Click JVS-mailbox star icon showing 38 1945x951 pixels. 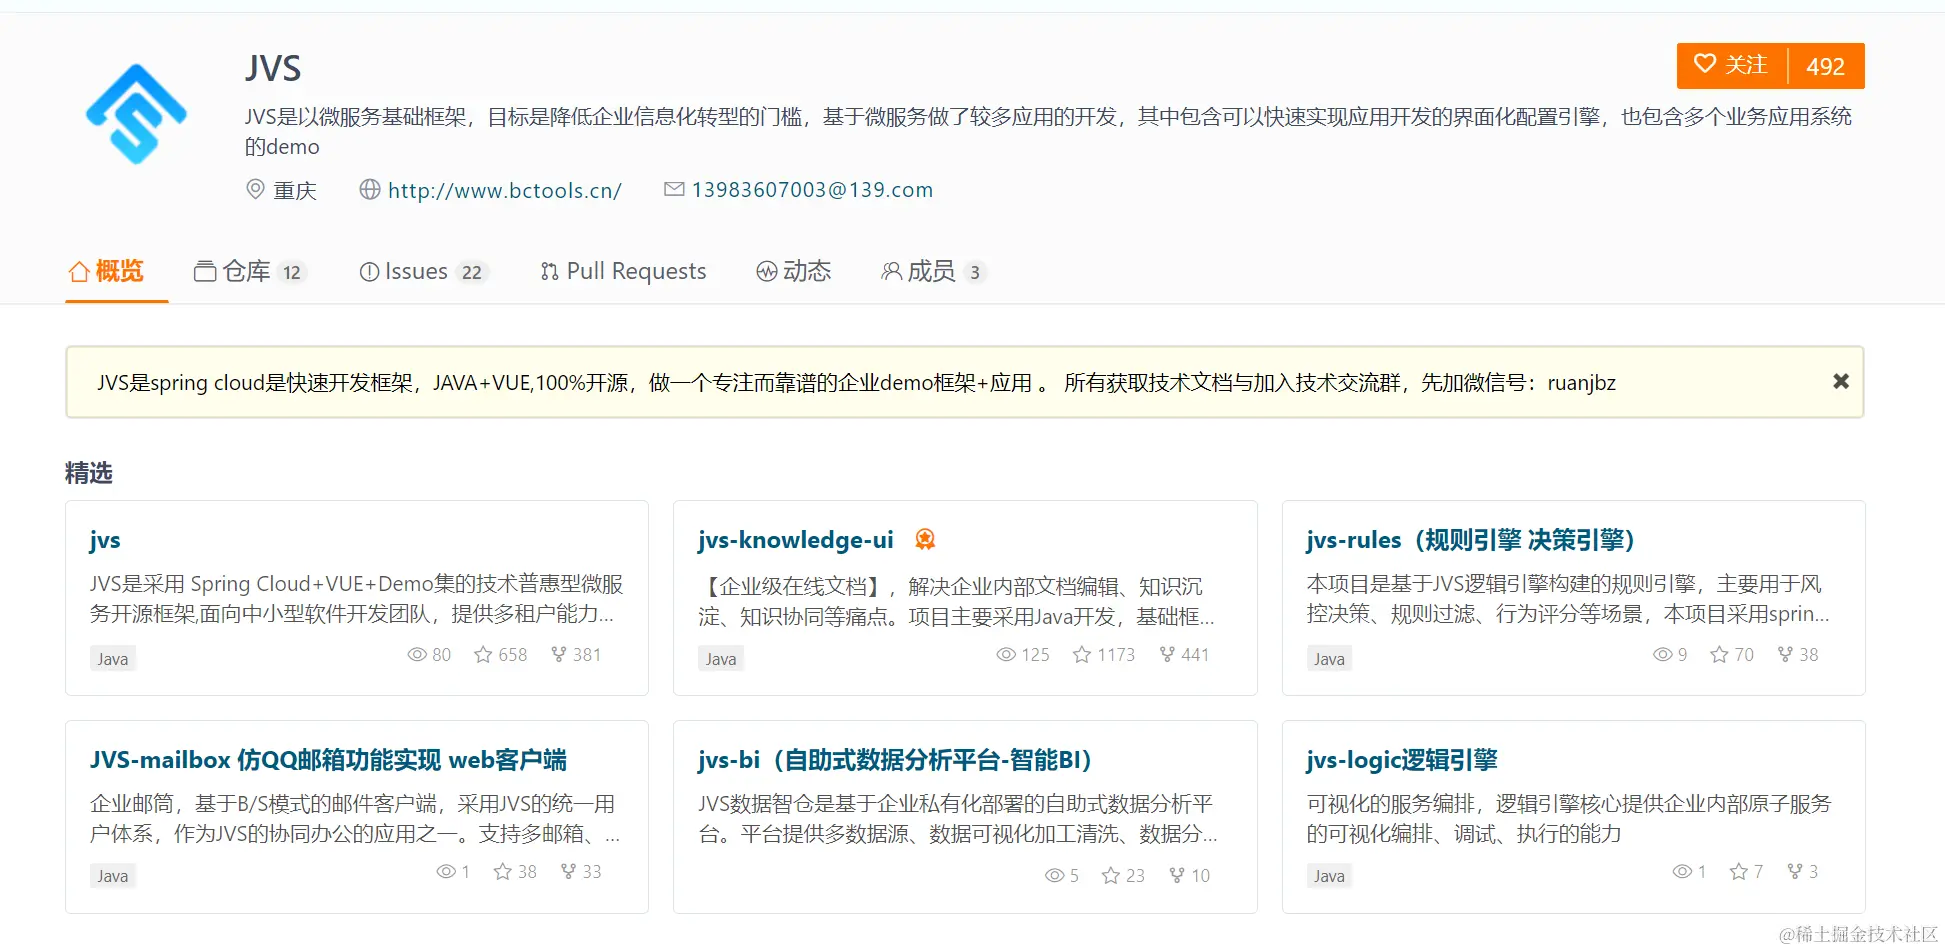503,872
